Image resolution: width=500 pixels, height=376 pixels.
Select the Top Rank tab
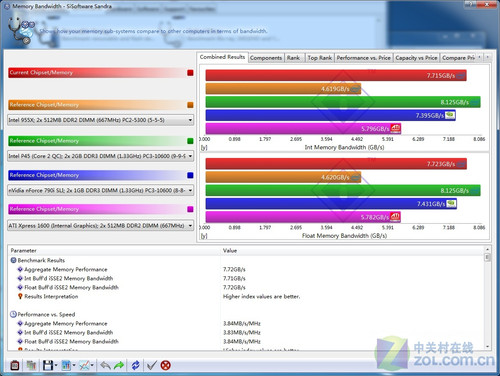click(319, 58)
